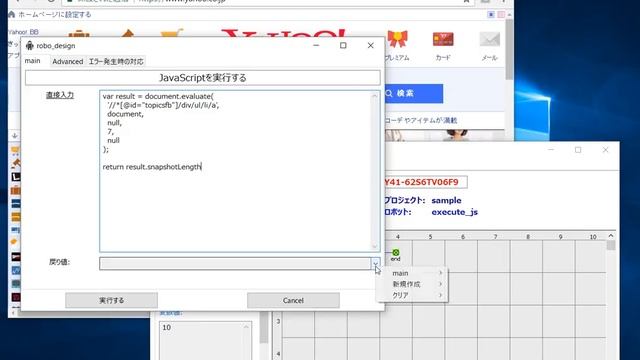Click the black L icon in Yahoo sidebar
Image resolution: width=640 pixels, height=360 pixels.
[x=16, y=177]
